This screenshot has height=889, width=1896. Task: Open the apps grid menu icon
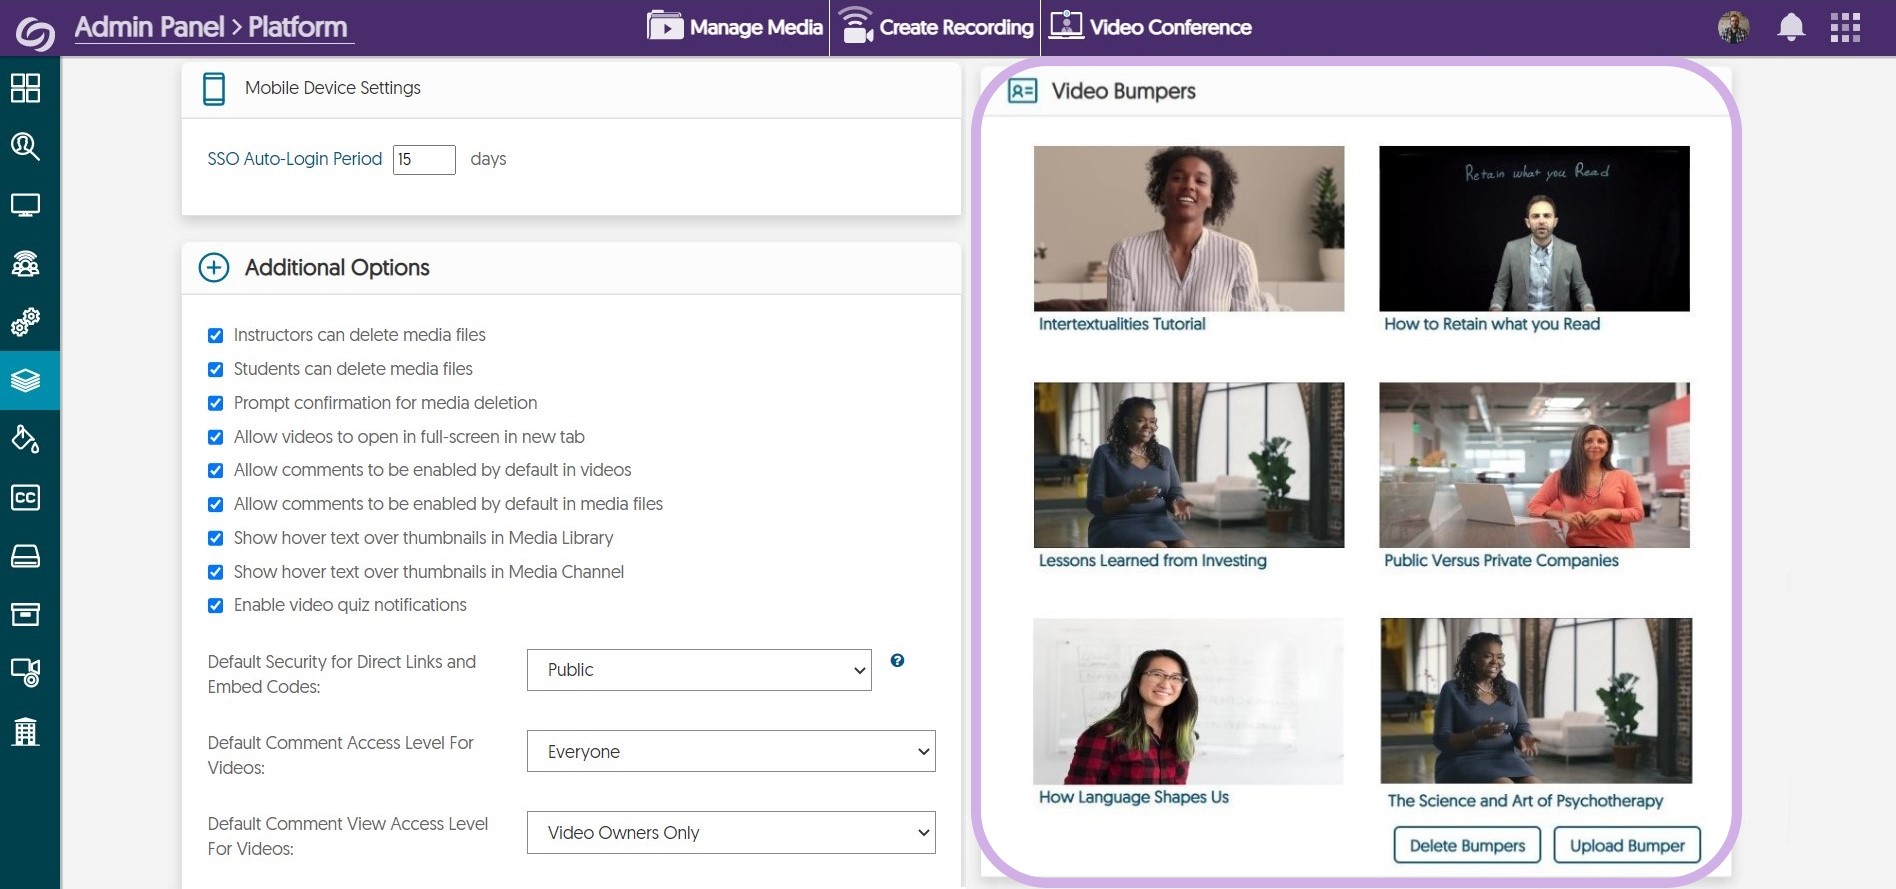click(x=1845, y=27)
